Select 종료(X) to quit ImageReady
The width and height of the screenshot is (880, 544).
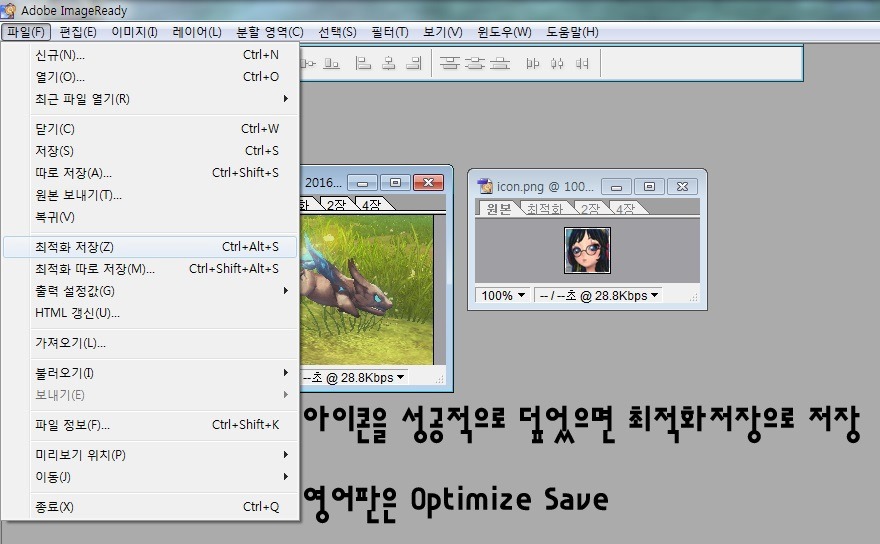click(150, 506)
